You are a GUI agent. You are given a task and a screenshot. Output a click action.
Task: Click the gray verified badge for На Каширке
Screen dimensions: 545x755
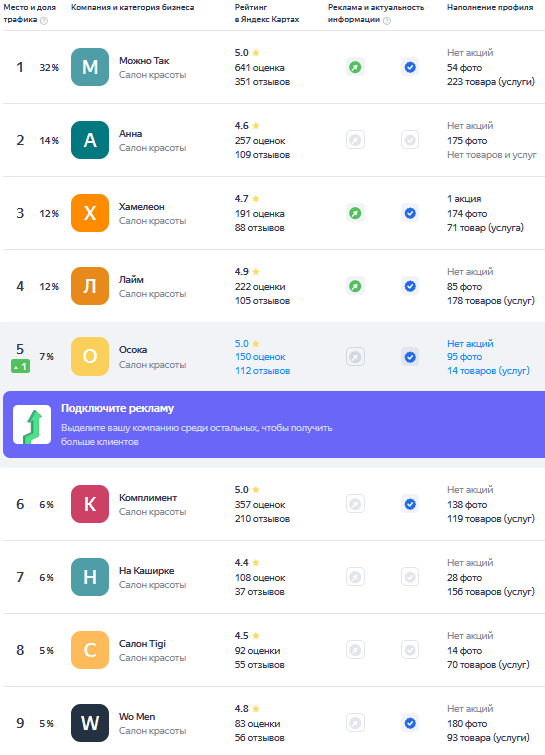(x=410, y=577)
